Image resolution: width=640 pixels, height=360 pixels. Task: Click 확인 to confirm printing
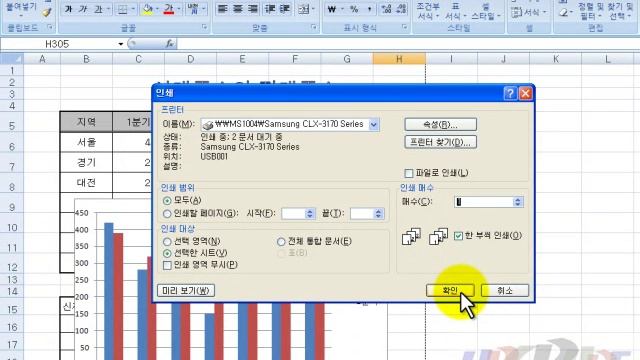click(x=450, y=291)
